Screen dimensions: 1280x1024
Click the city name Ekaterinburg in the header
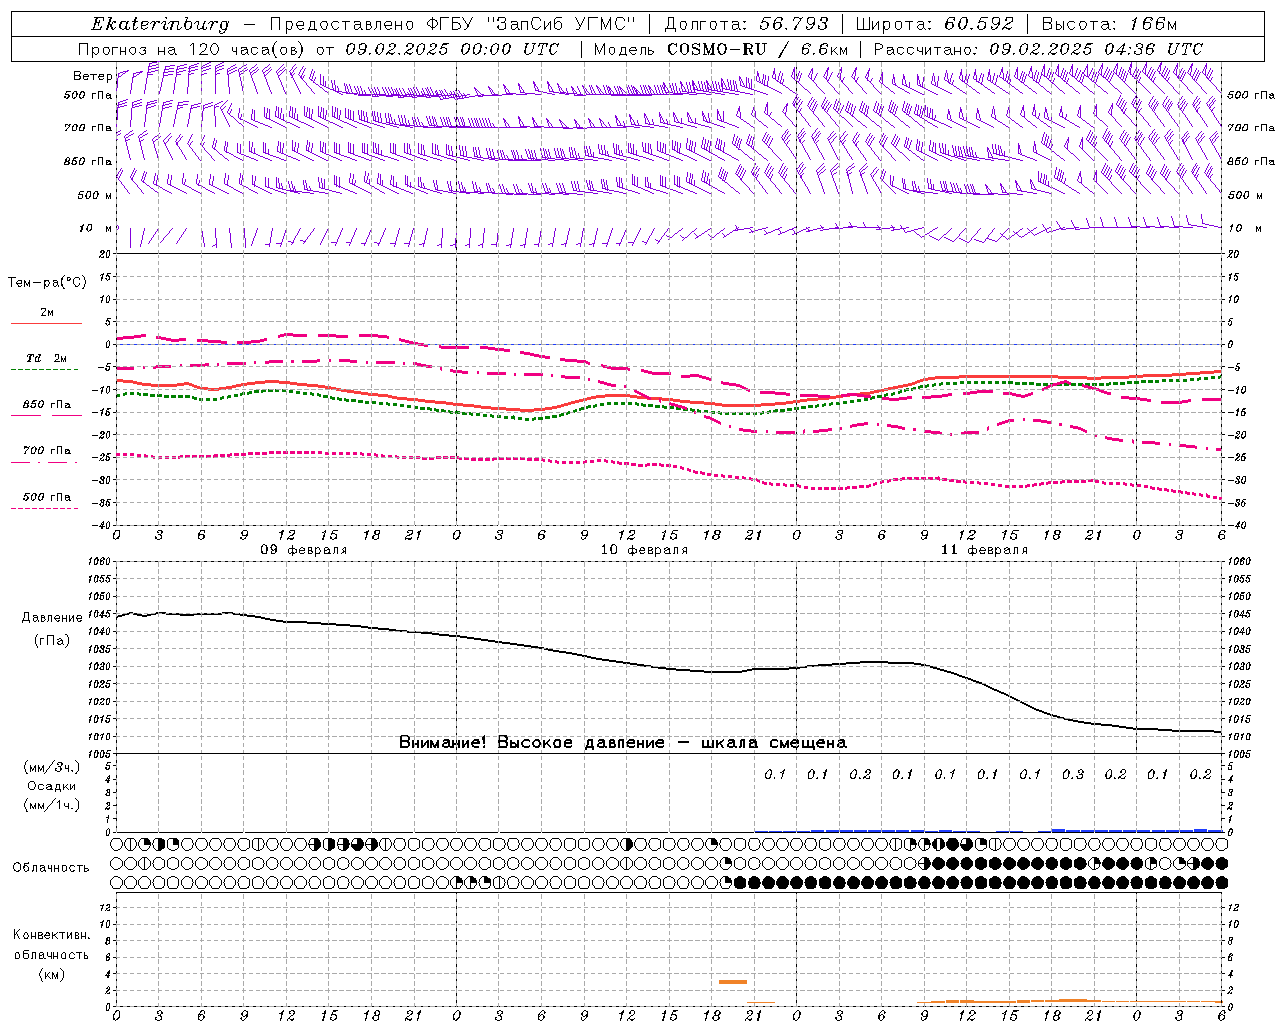pos(160,24)
